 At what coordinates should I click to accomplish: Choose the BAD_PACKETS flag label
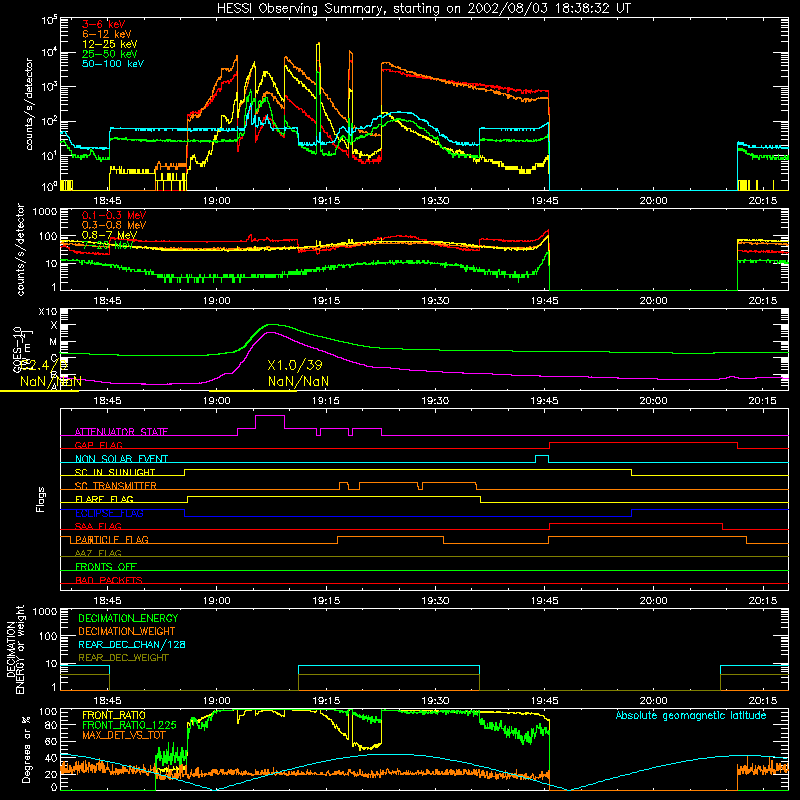pyautogui.click(x=109, y=581)
